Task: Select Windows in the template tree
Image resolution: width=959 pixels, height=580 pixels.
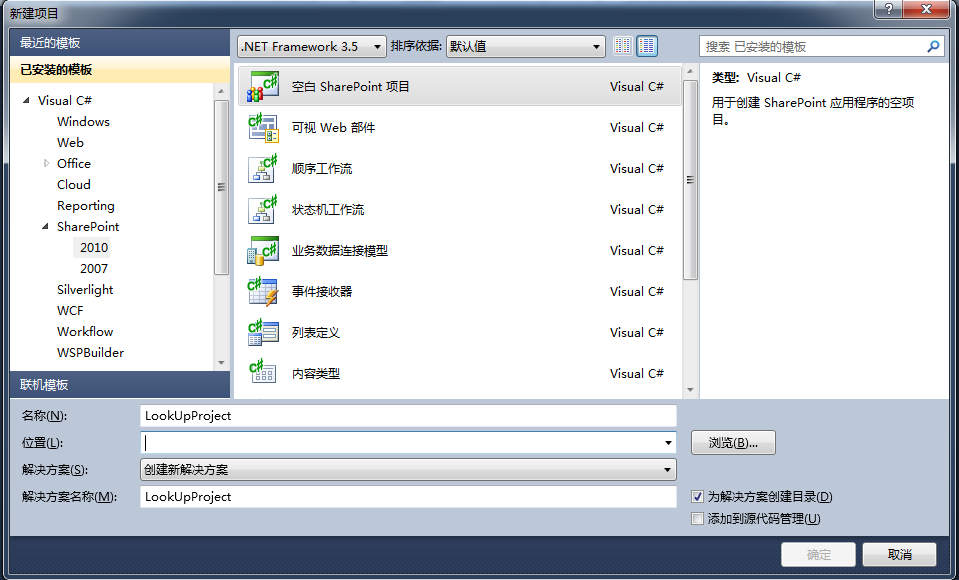Action: (83, 122)
